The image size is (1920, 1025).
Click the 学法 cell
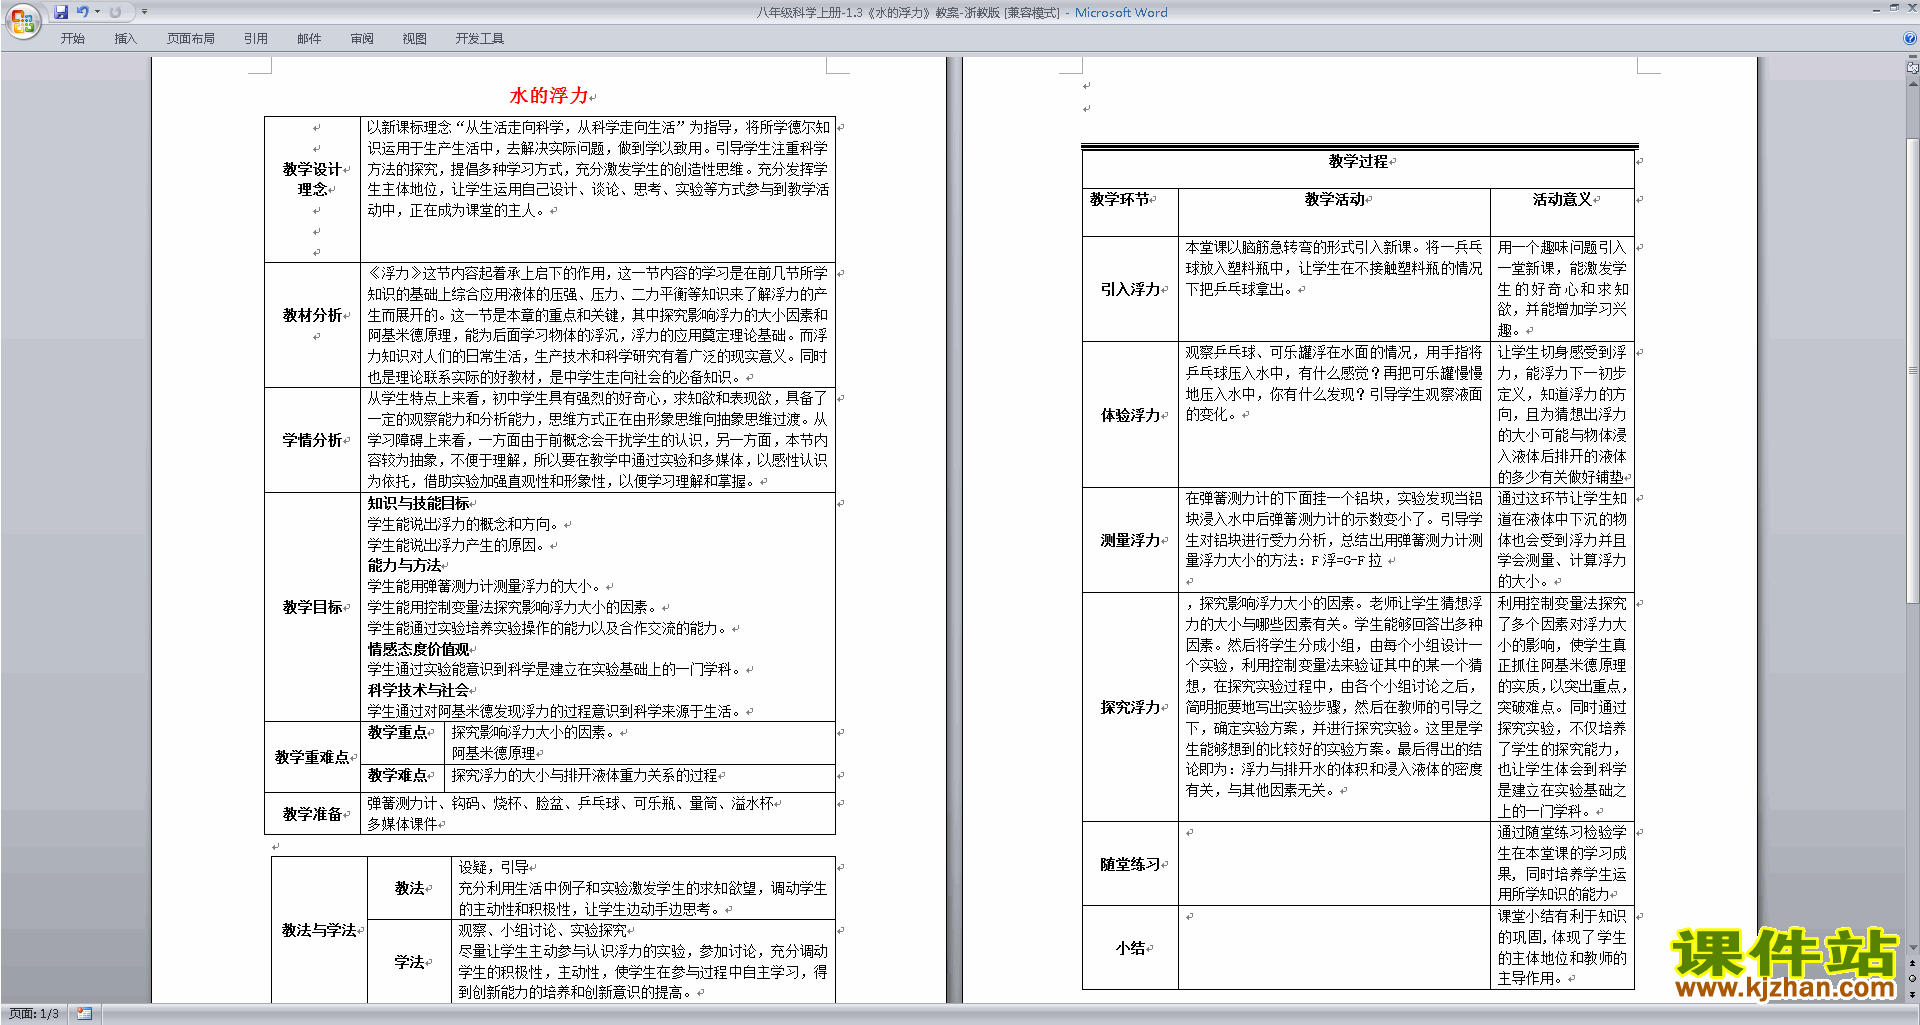[409, 962]
